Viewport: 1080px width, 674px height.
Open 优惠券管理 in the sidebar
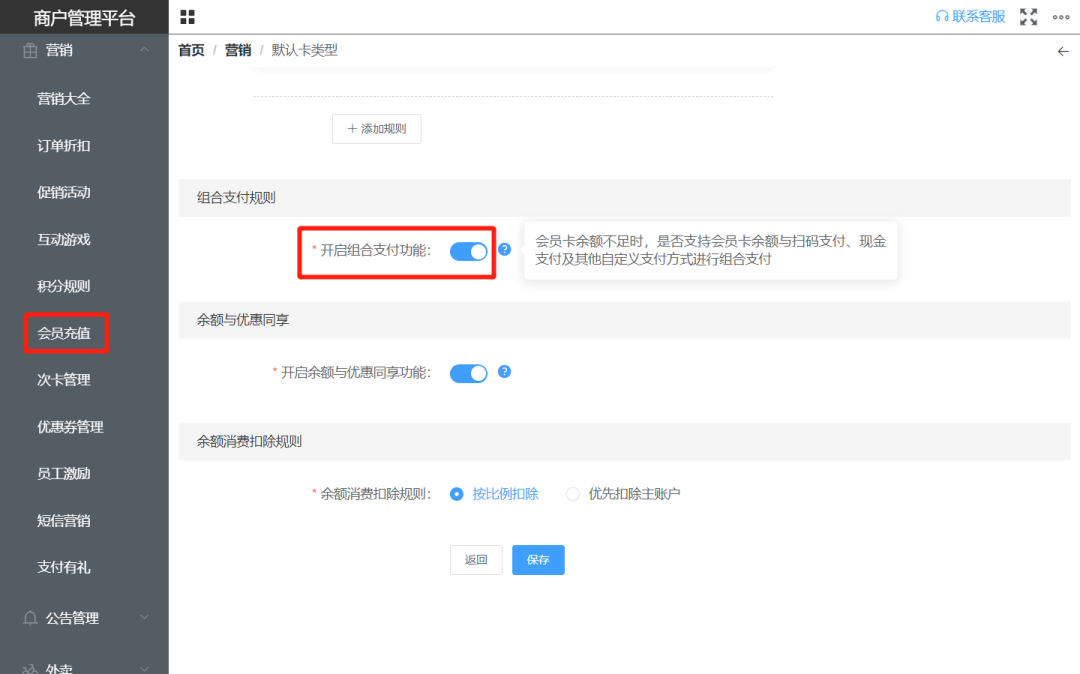pos(70,427)
